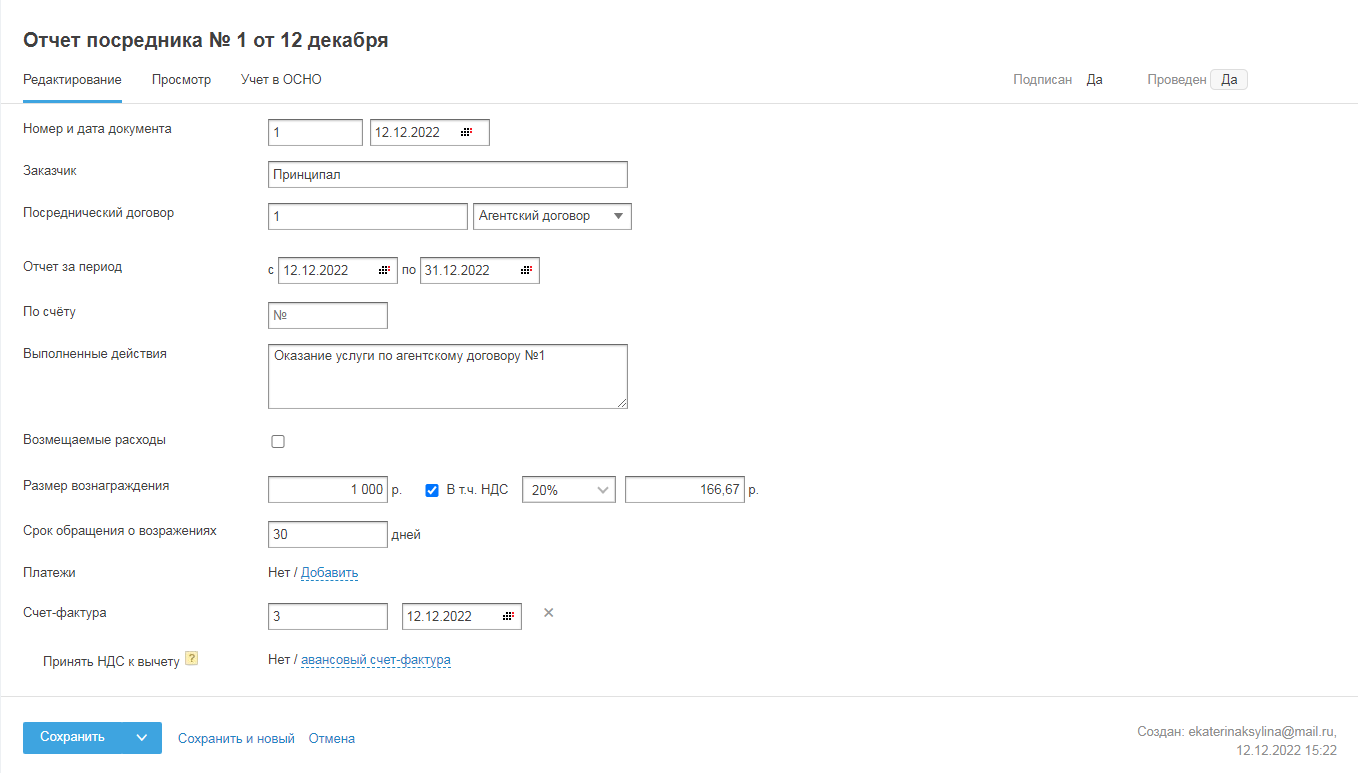Focus the Выполненные действия text area
Viewport: 1358px width, 773px height.
click(448, 376)
